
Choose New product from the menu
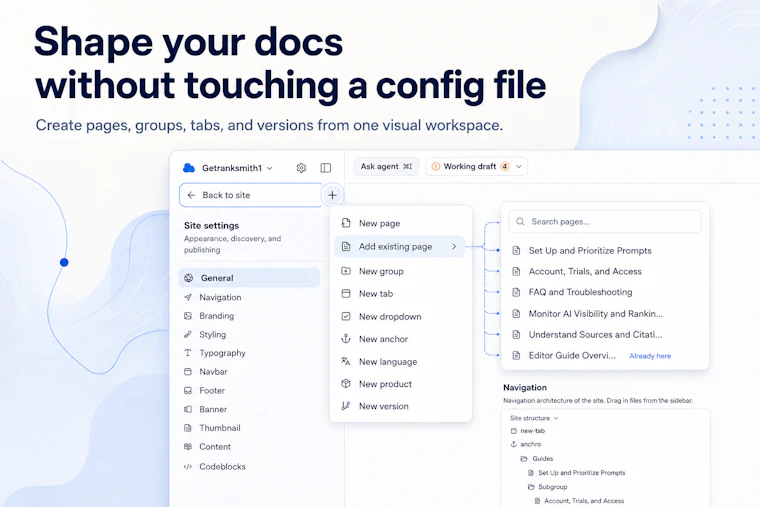click(400, 383)
